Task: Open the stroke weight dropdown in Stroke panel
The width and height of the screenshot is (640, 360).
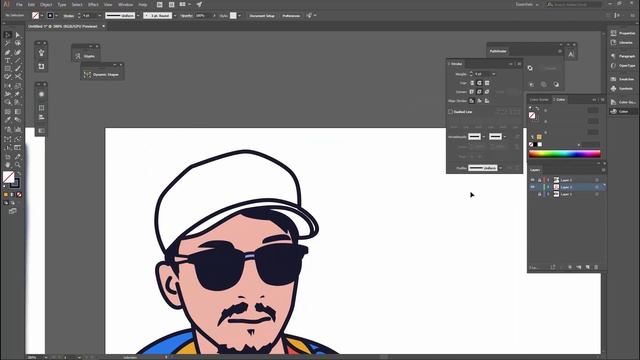Action: coord(493,74)
